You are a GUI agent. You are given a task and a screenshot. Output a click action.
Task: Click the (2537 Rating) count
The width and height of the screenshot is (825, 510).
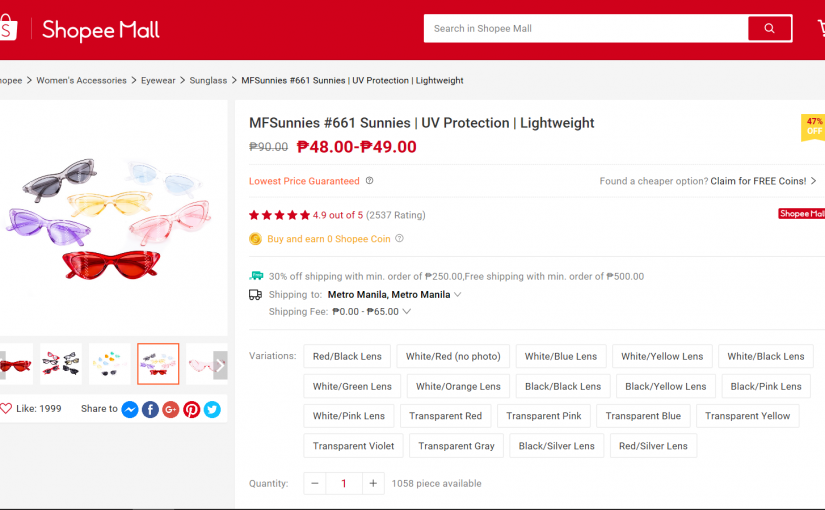tap(396, 215)
